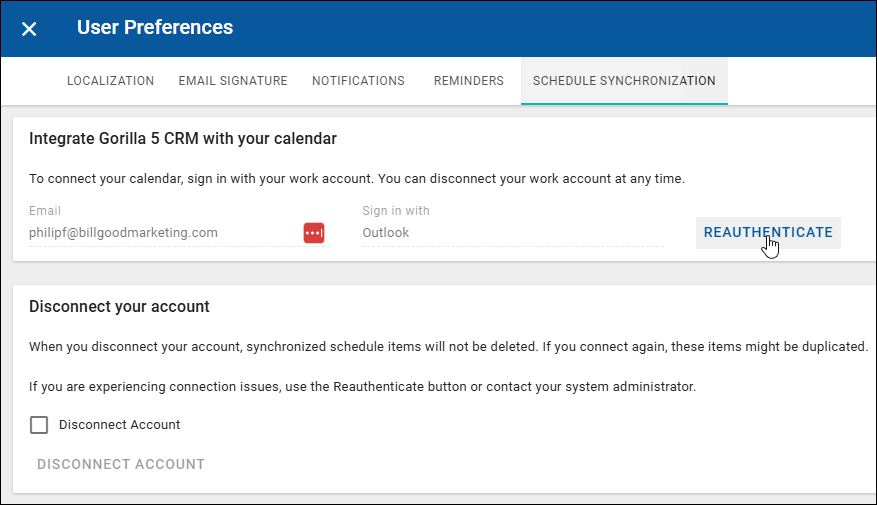Click the connect your calendar instruction text

[357, 179]
